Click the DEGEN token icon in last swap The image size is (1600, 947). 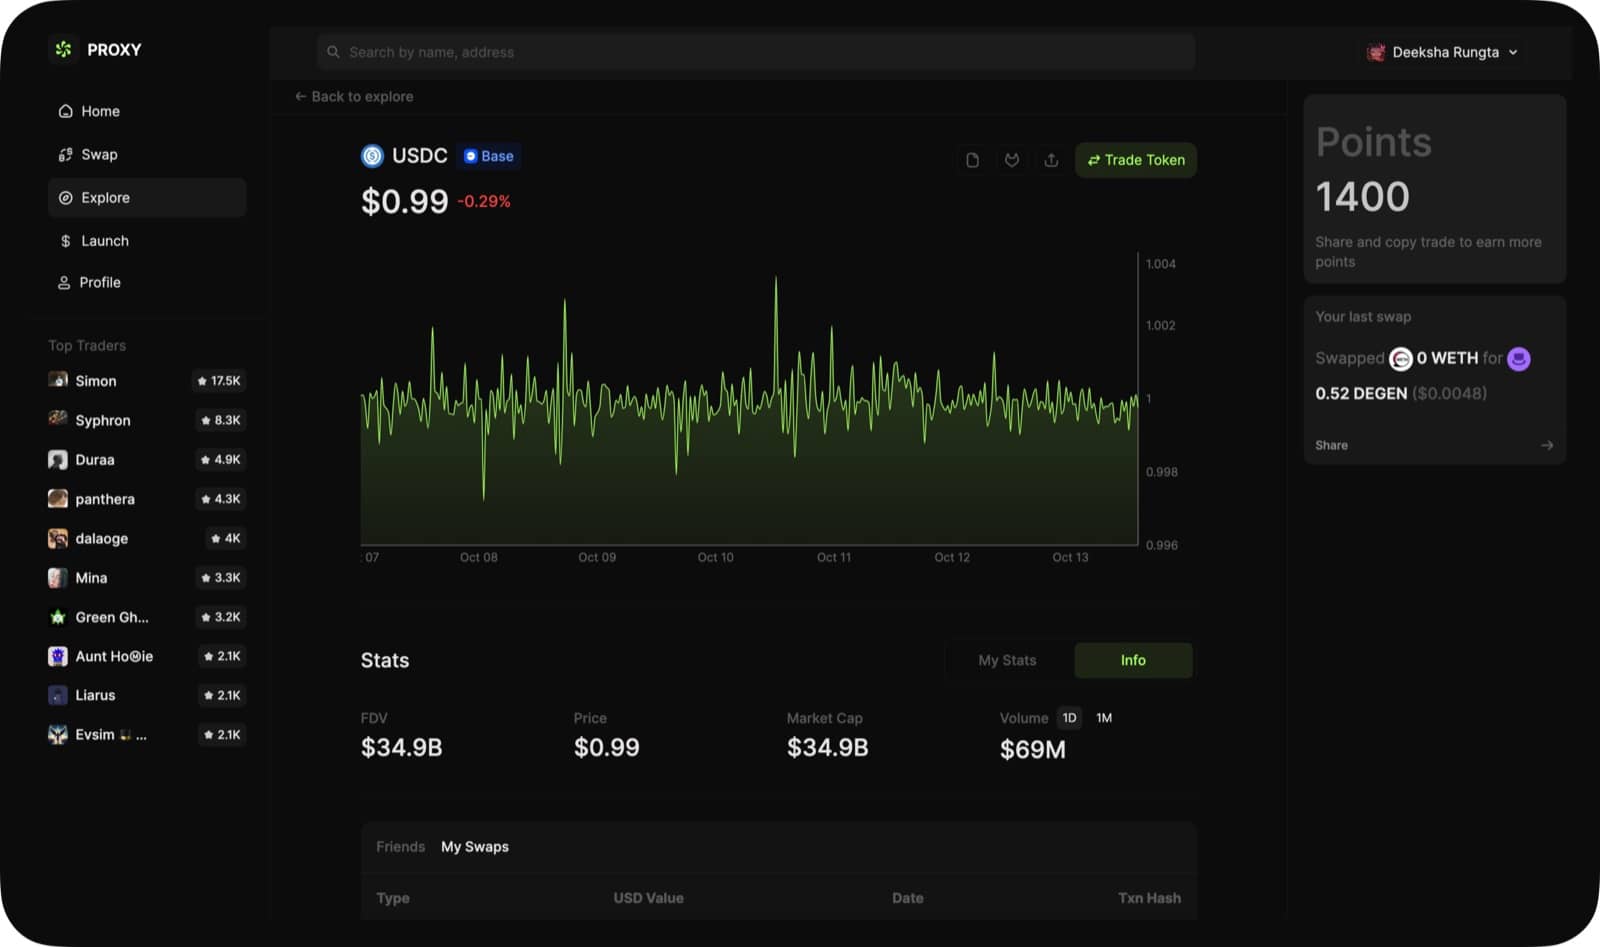coord(1518,358)
